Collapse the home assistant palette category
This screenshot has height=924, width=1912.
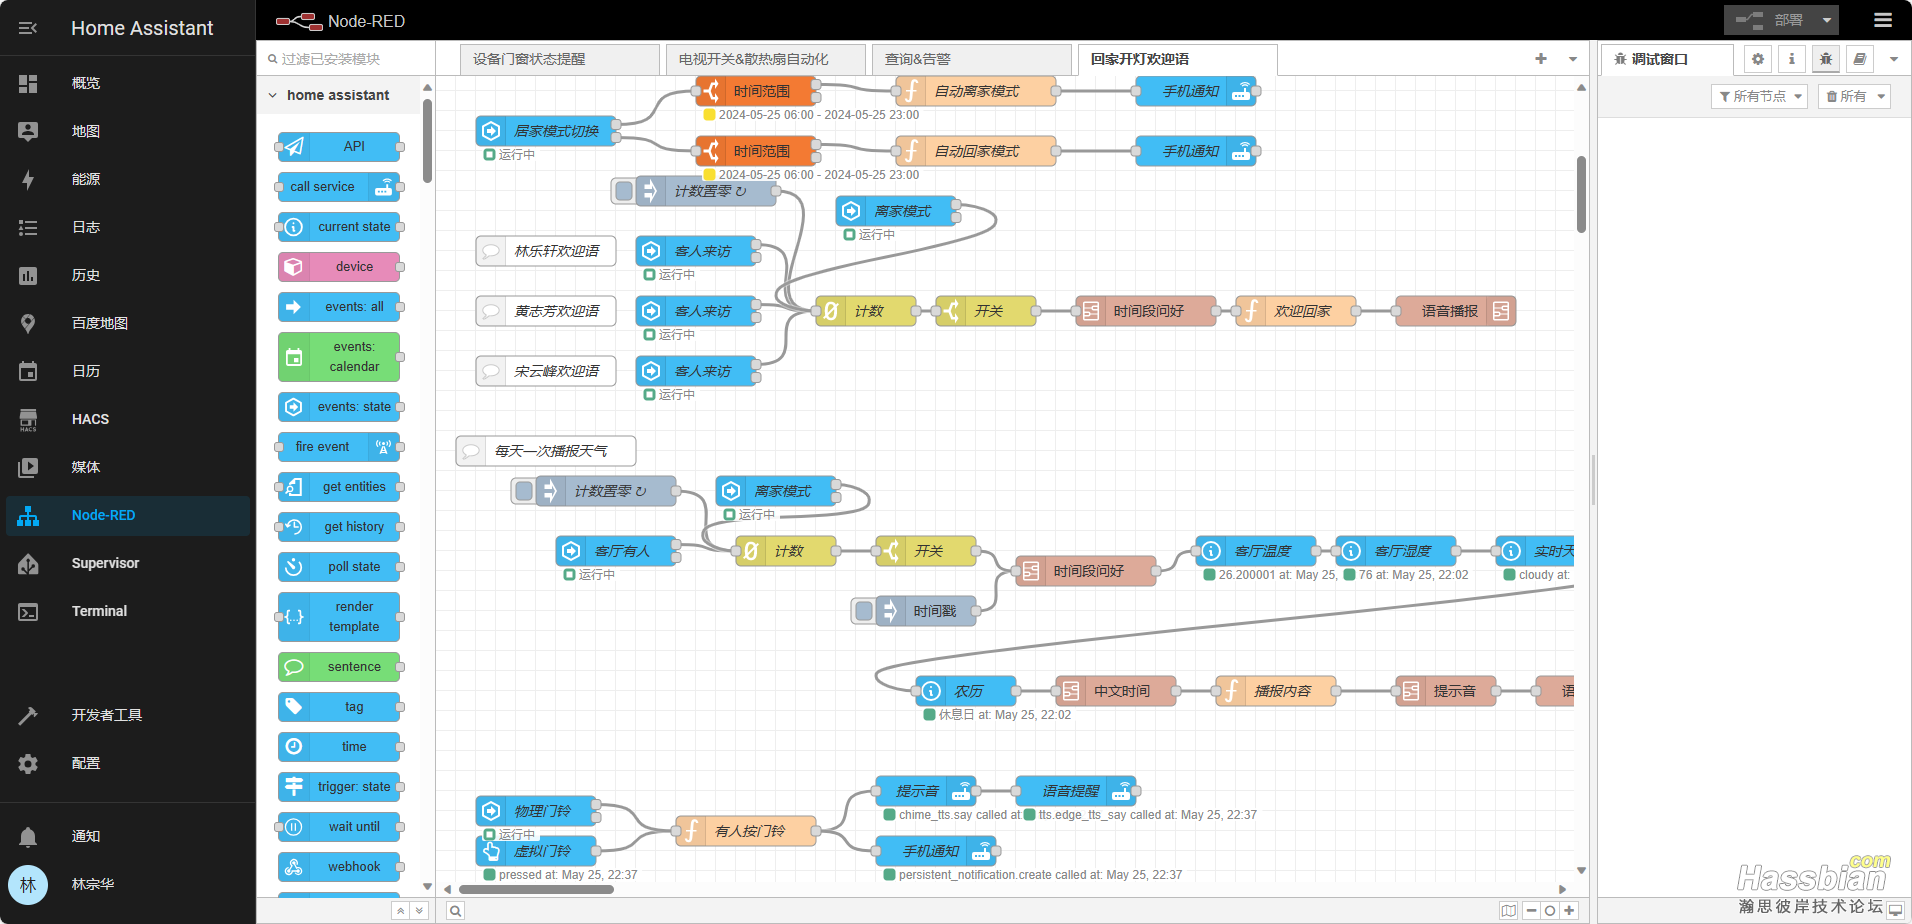336,95
